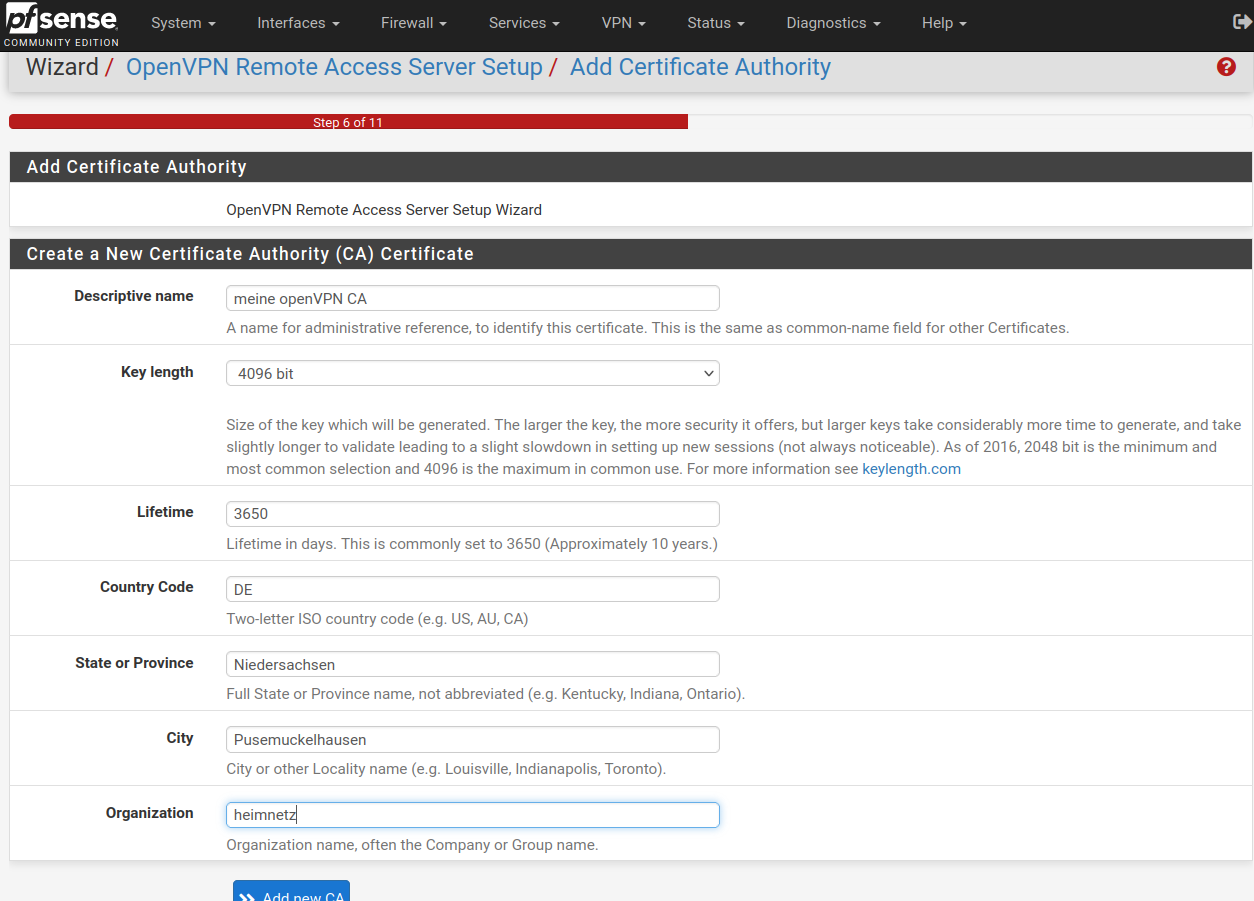This screenshot has width=1254, height=901.
Task: Click the OpenVPN Remote Access Server Setup Wizard text
Action: click(384, 210)
